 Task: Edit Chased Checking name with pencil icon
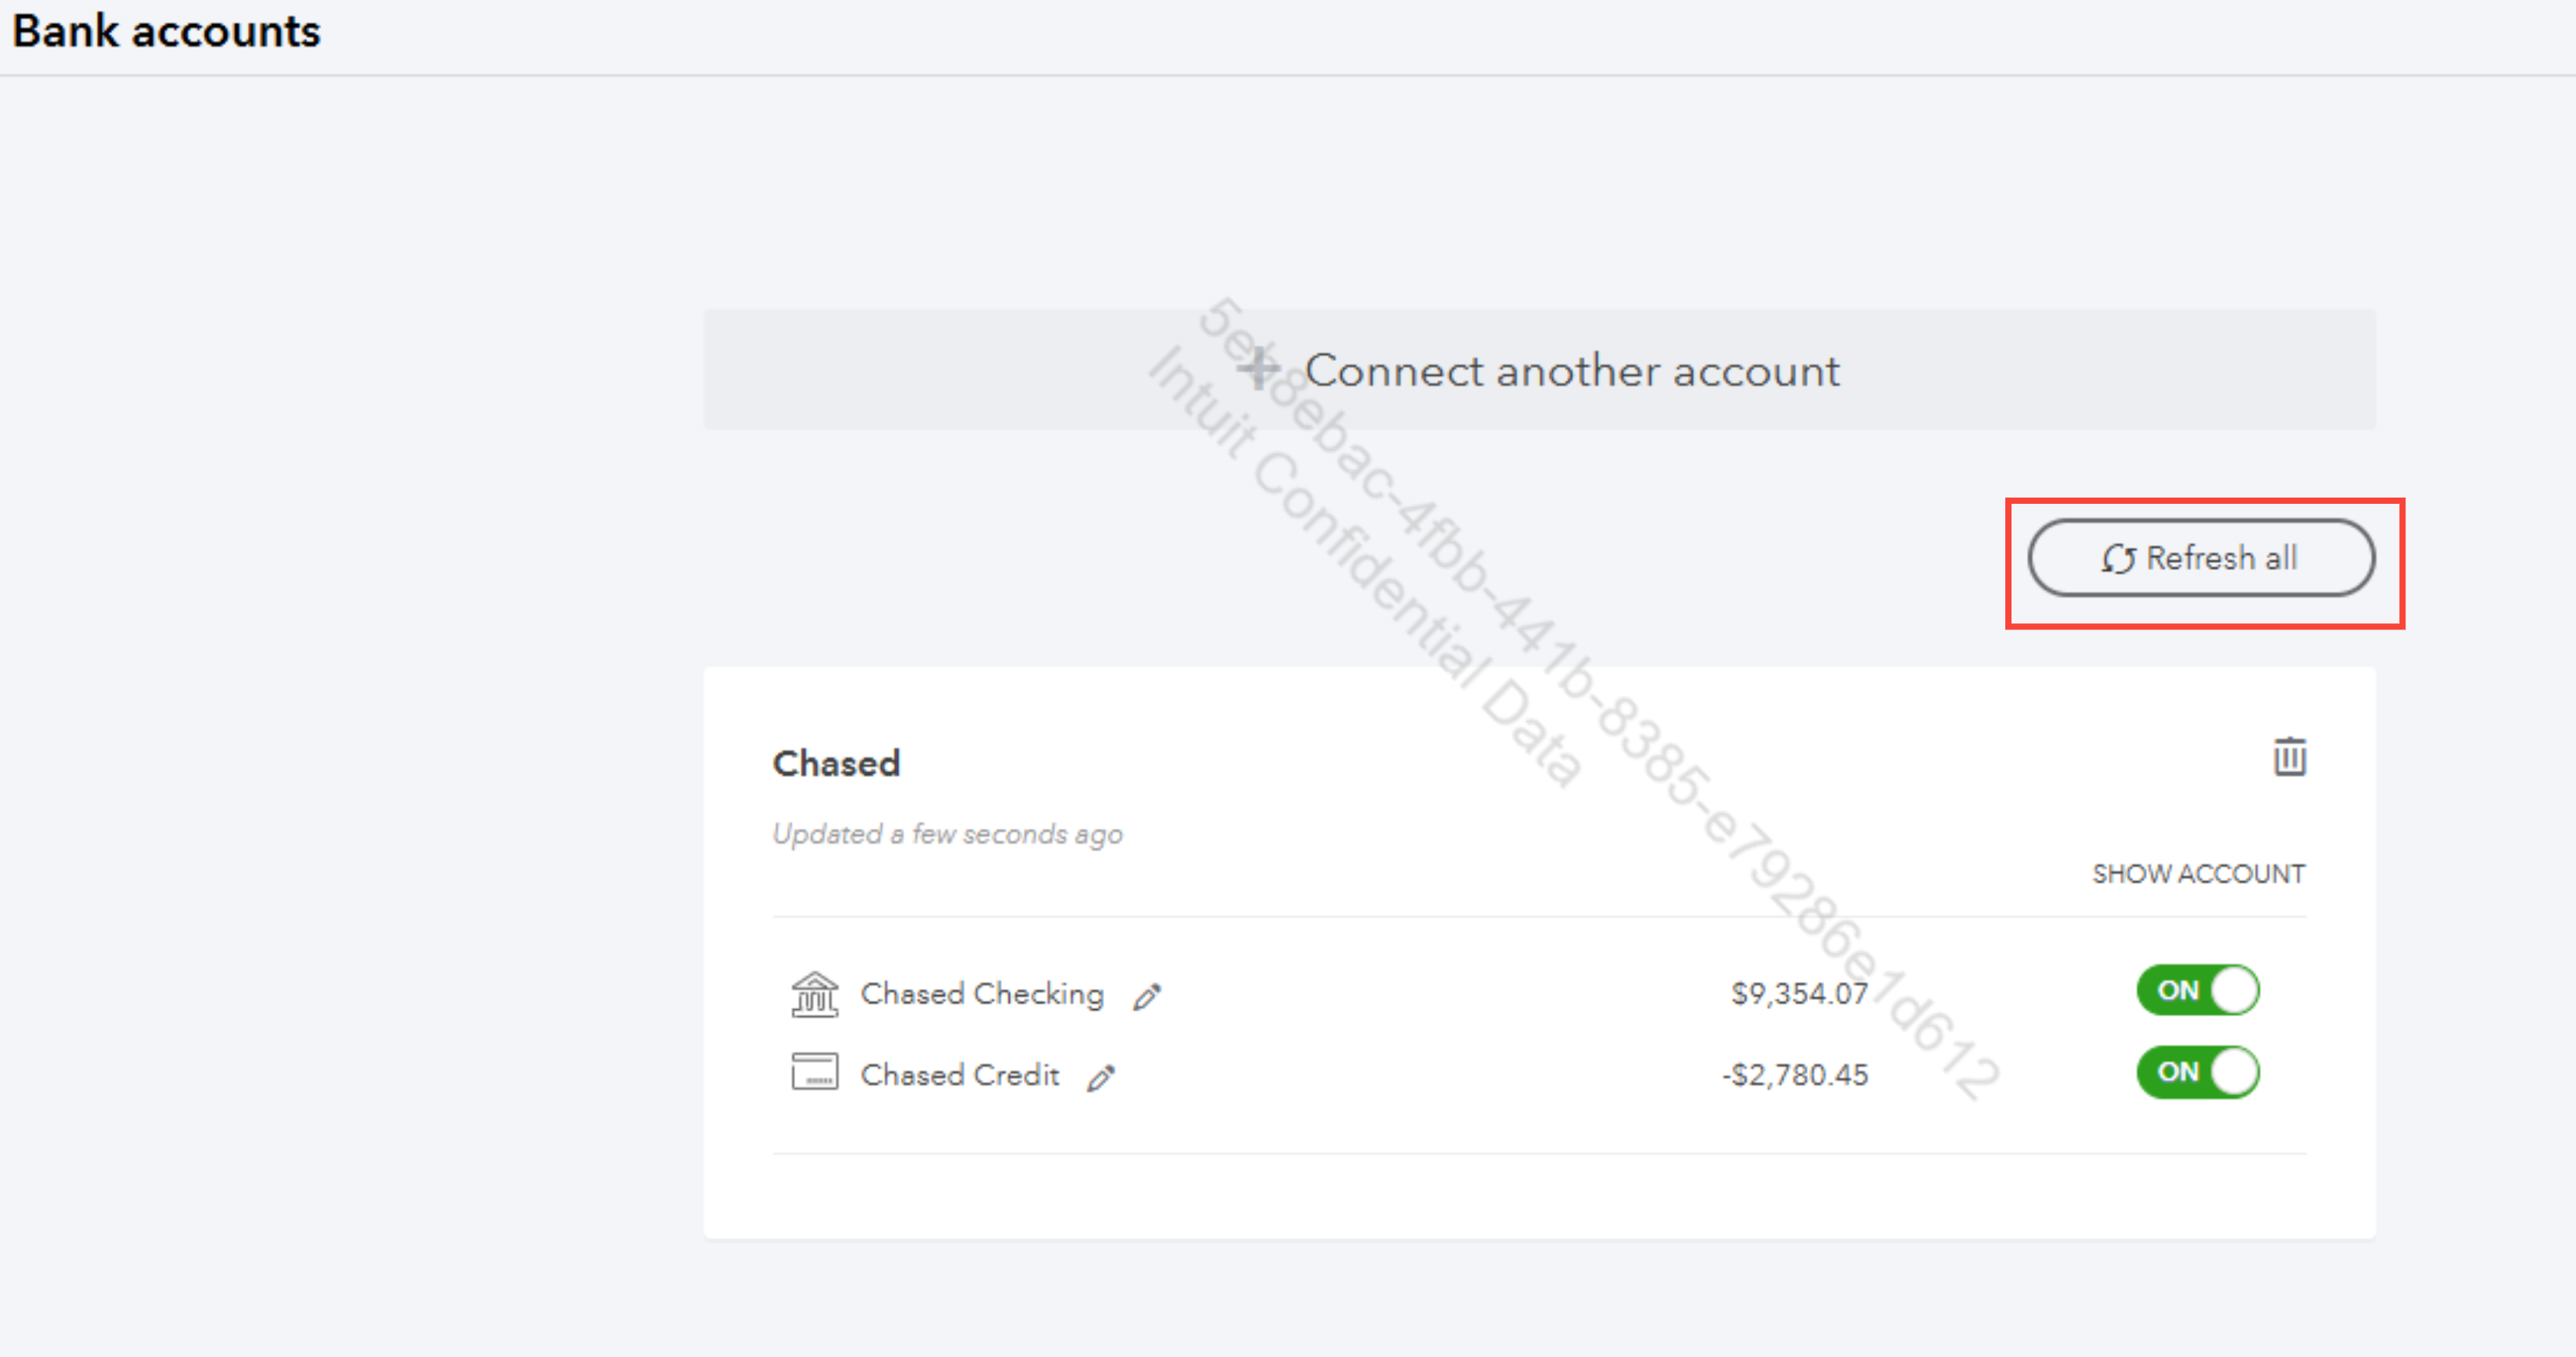tap(1147, 996)
